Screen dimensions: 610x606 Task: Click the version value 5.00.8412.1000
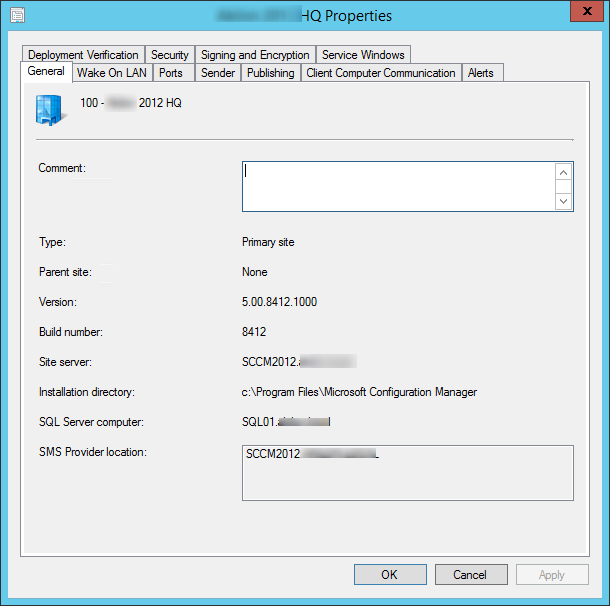coord(279,302)
